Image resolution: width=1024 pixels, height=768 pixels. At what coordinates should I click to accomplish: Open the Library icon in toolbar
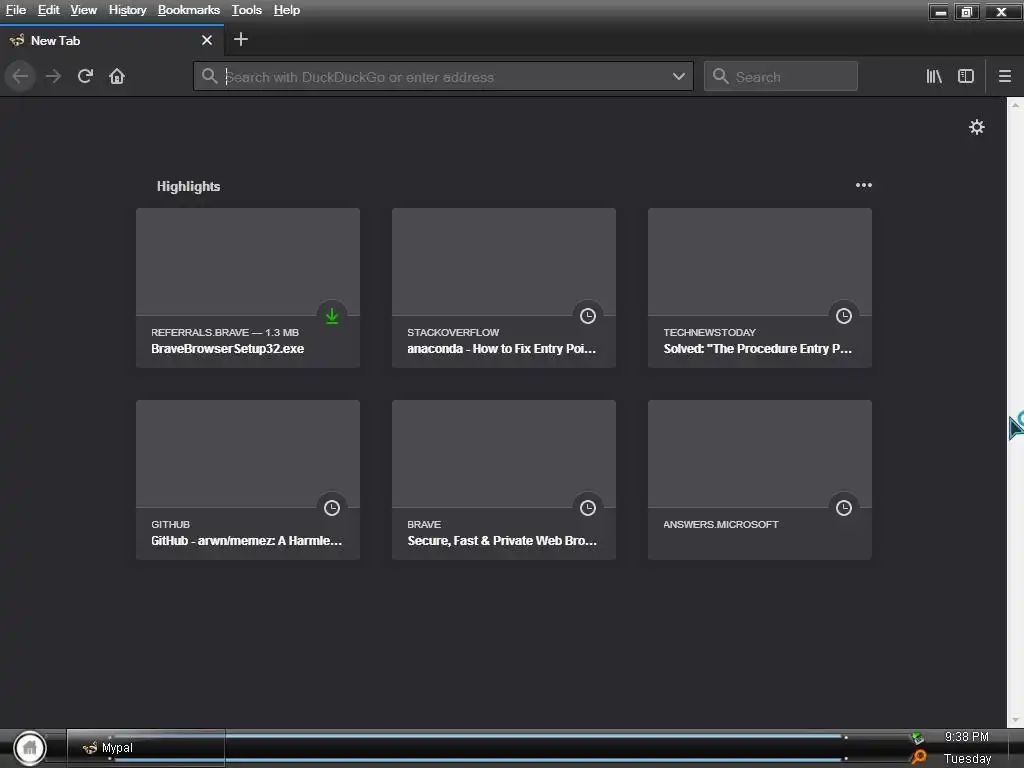click(934, 76)
